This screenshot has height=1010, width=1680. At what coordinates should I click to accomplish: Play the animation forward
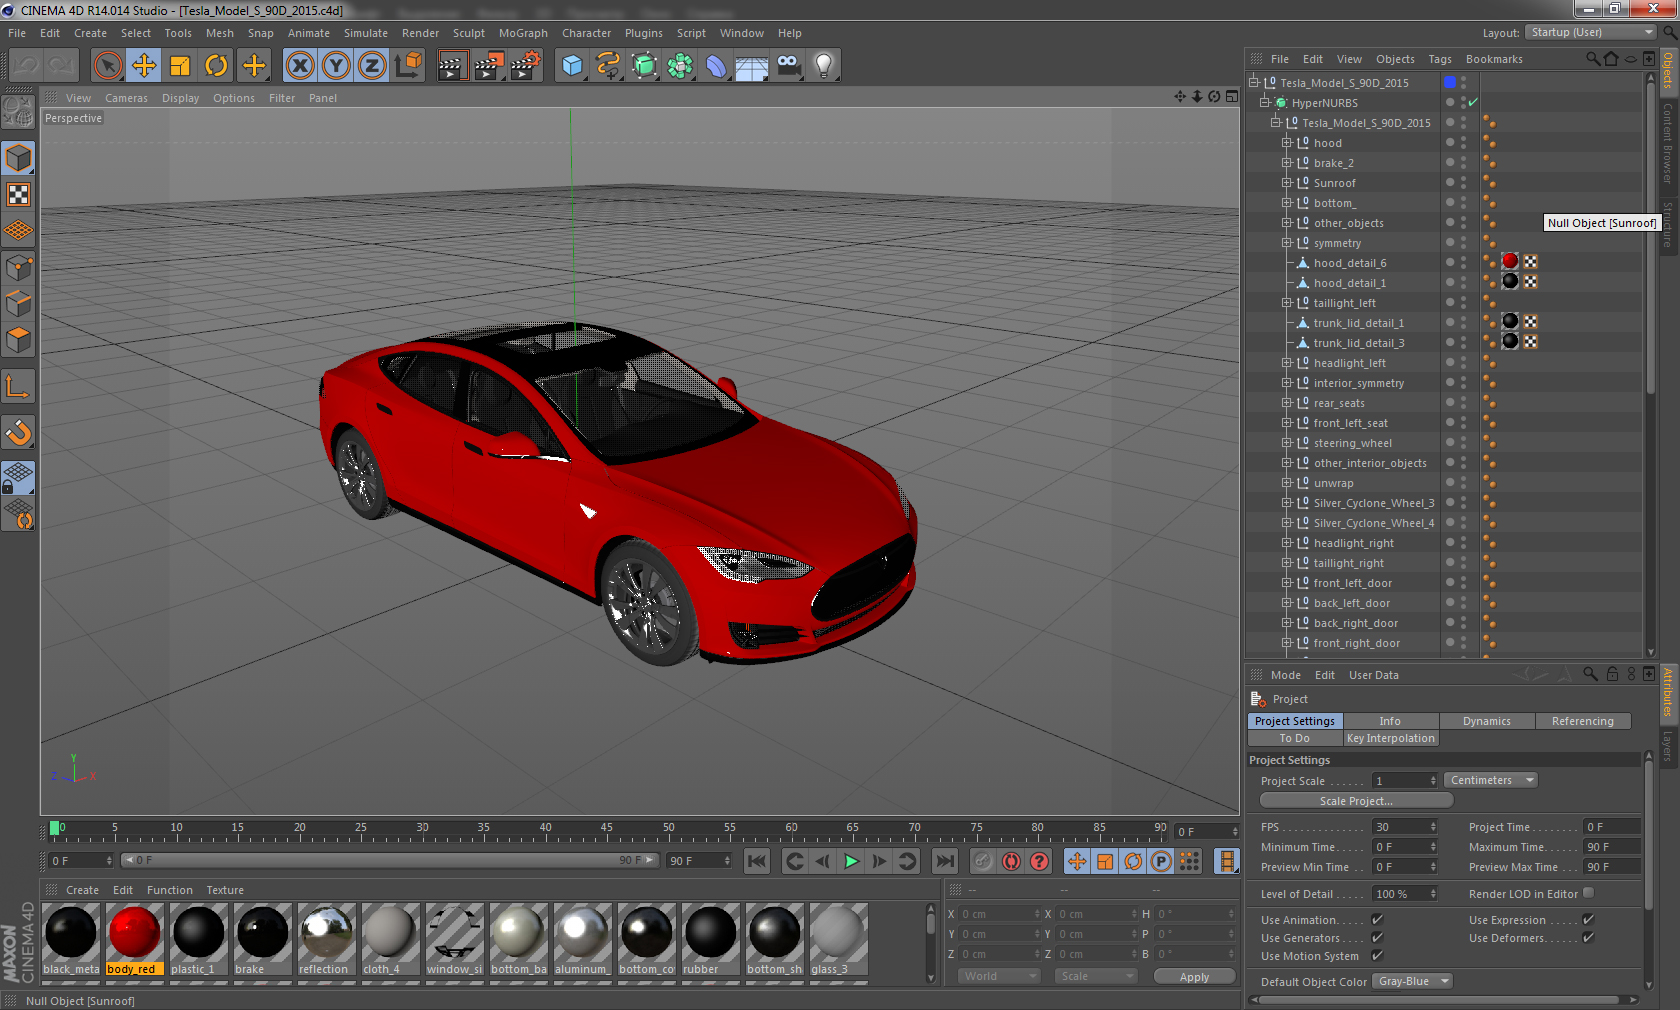click(851, 861)
